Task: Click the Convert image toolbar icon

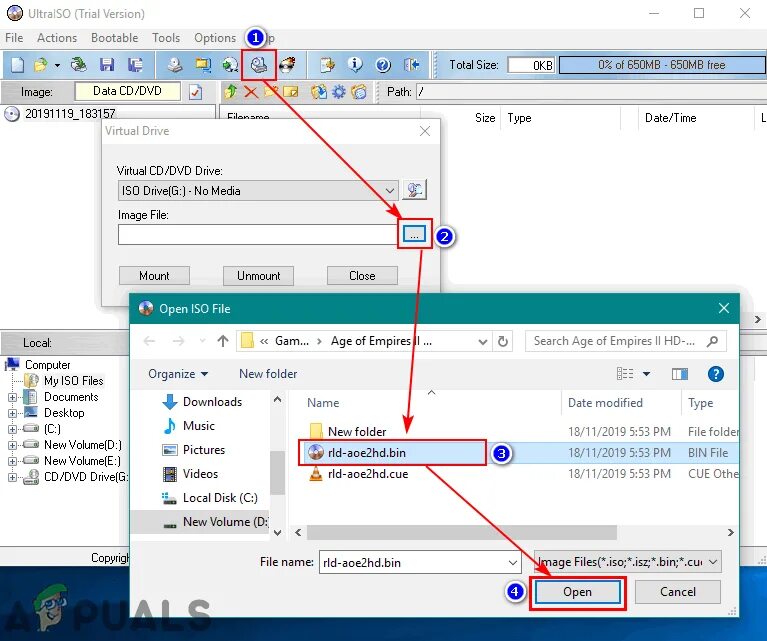Action: click(230, 65)
